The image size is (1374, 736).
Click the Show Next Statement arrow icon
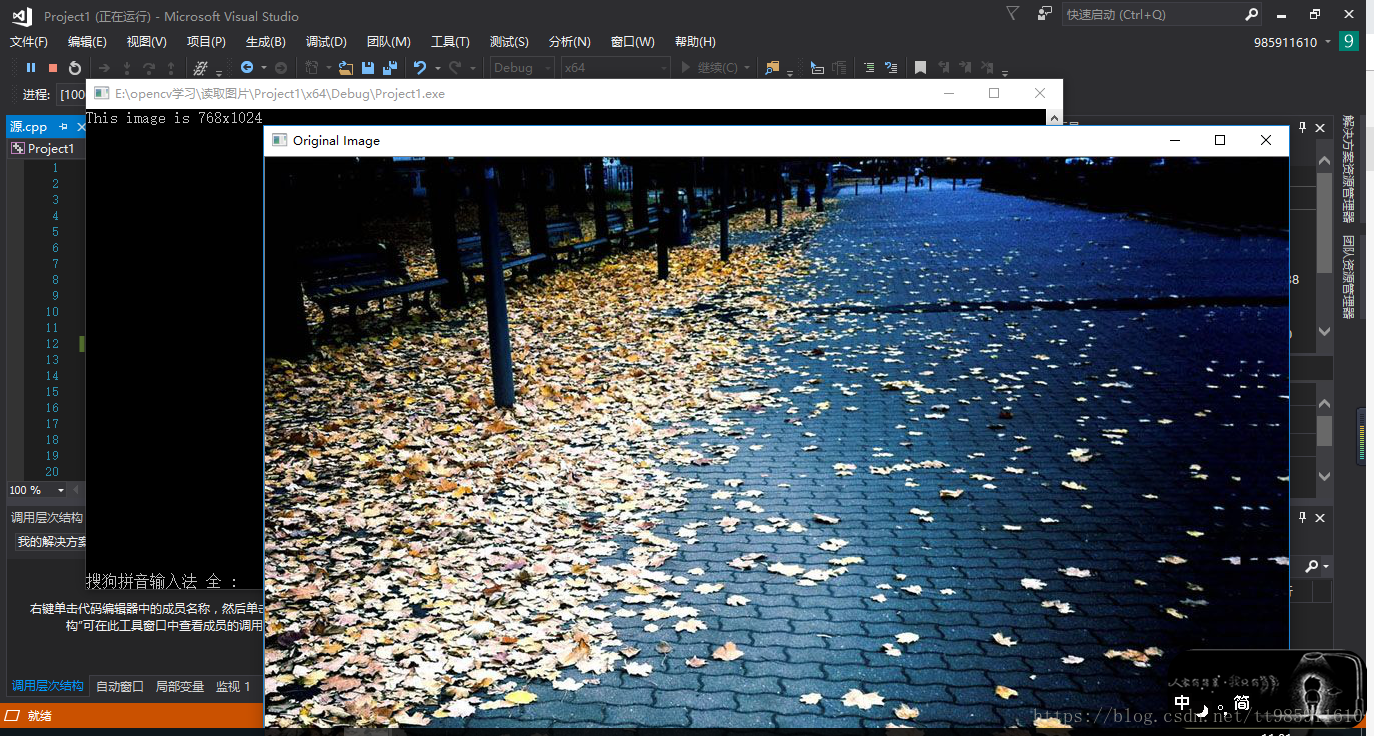[104, 68]
